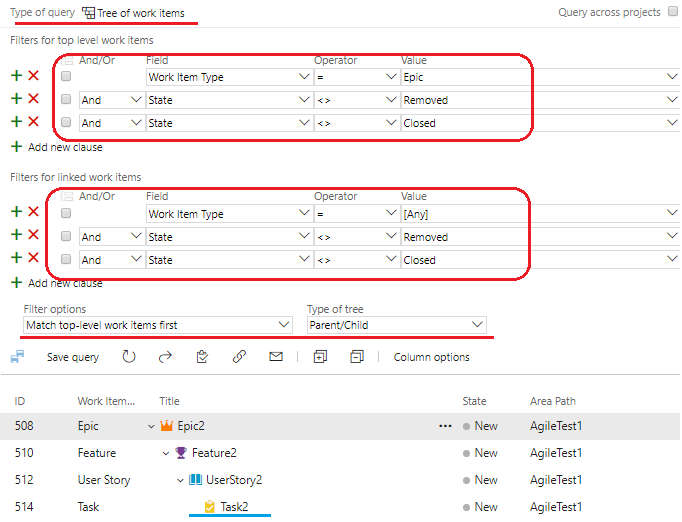Enable the Query across projects checkbox

point(671,13)
